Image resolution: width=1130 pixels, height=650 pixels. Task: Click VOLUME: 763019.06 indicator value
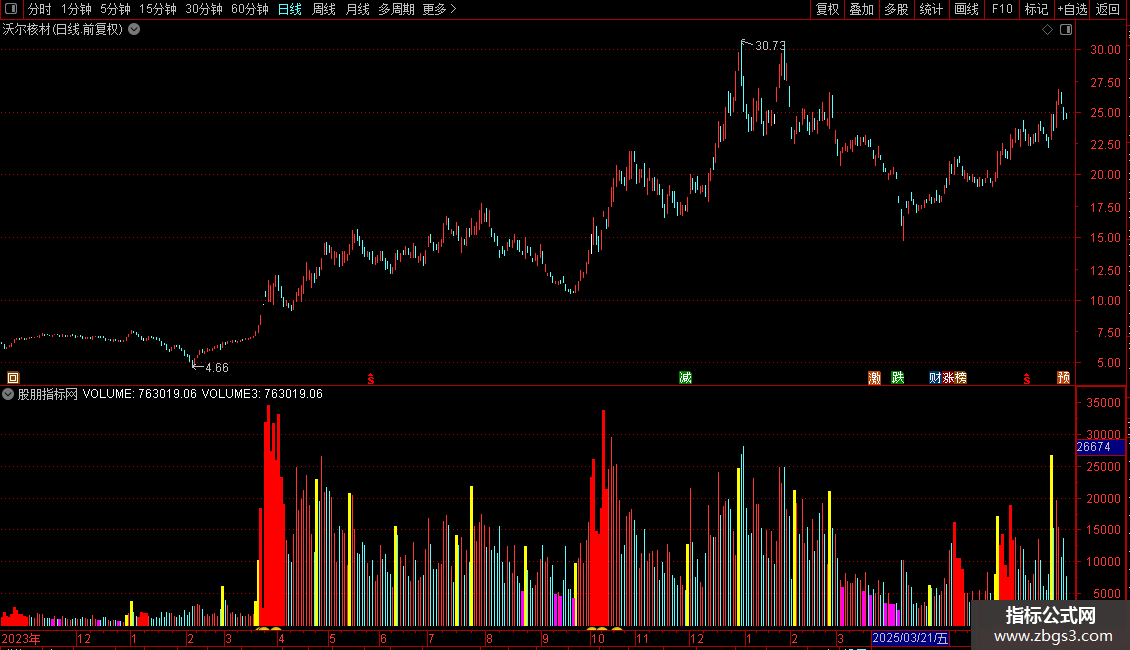(x=139, y=394)
